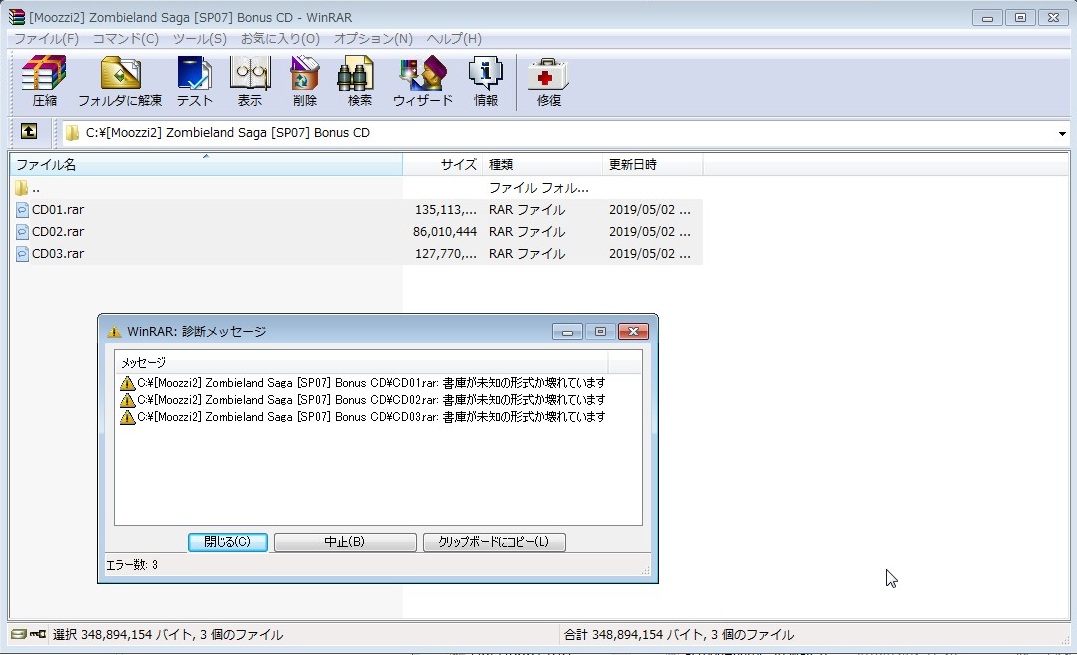
Task: Click warning icon of CD02.rar message
Action: point(127,400)
